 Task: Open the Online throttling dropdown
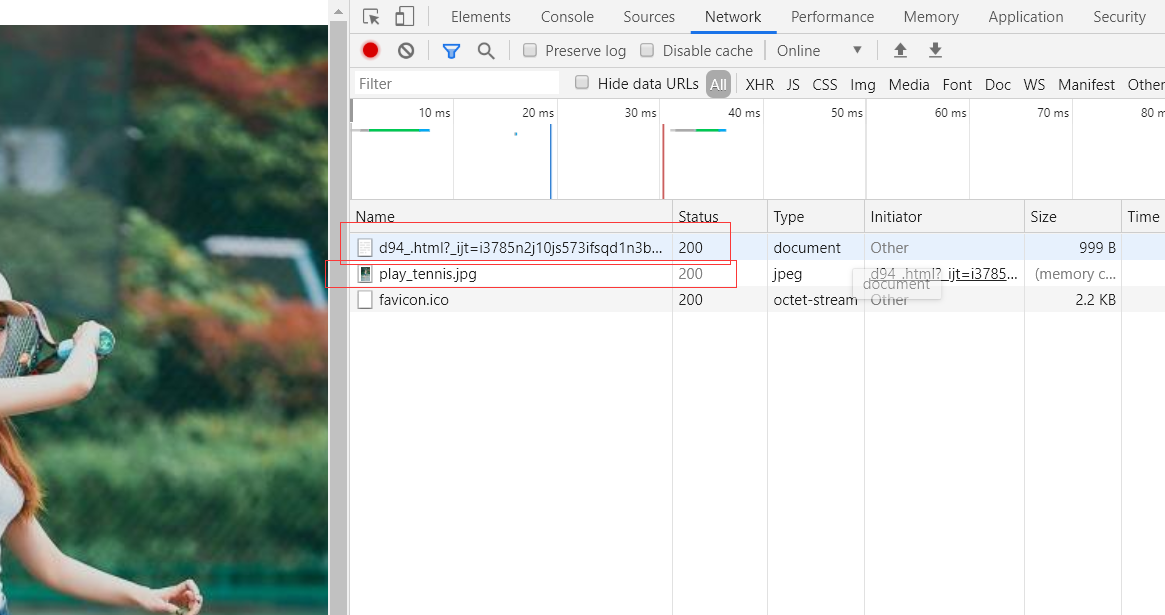[820, 51]
